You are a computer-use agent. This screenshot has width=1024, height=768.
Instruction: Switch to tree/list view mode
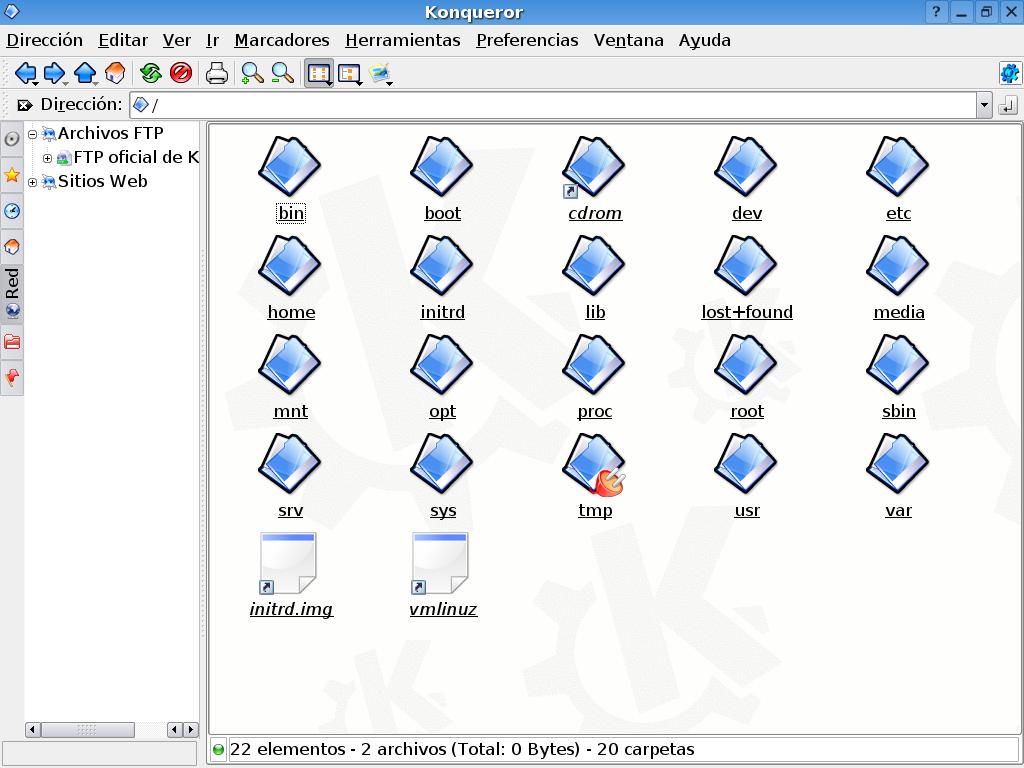point(349,73)
